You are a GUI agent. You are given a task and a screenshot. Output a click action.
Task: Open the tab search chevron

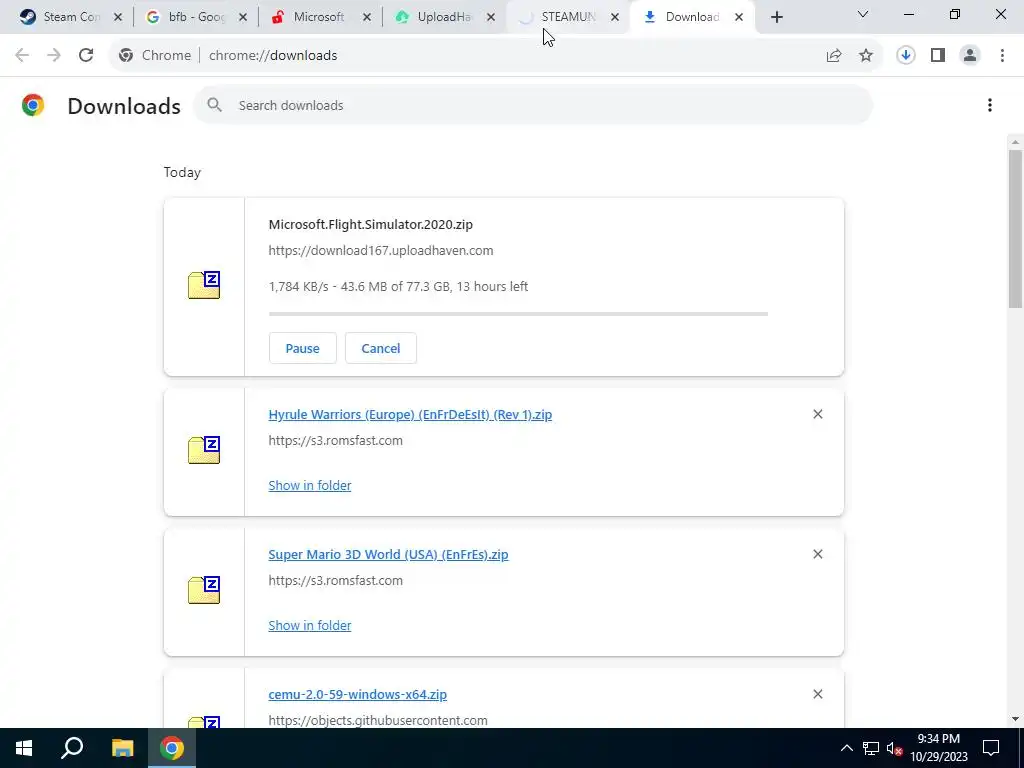click(863, 14)
